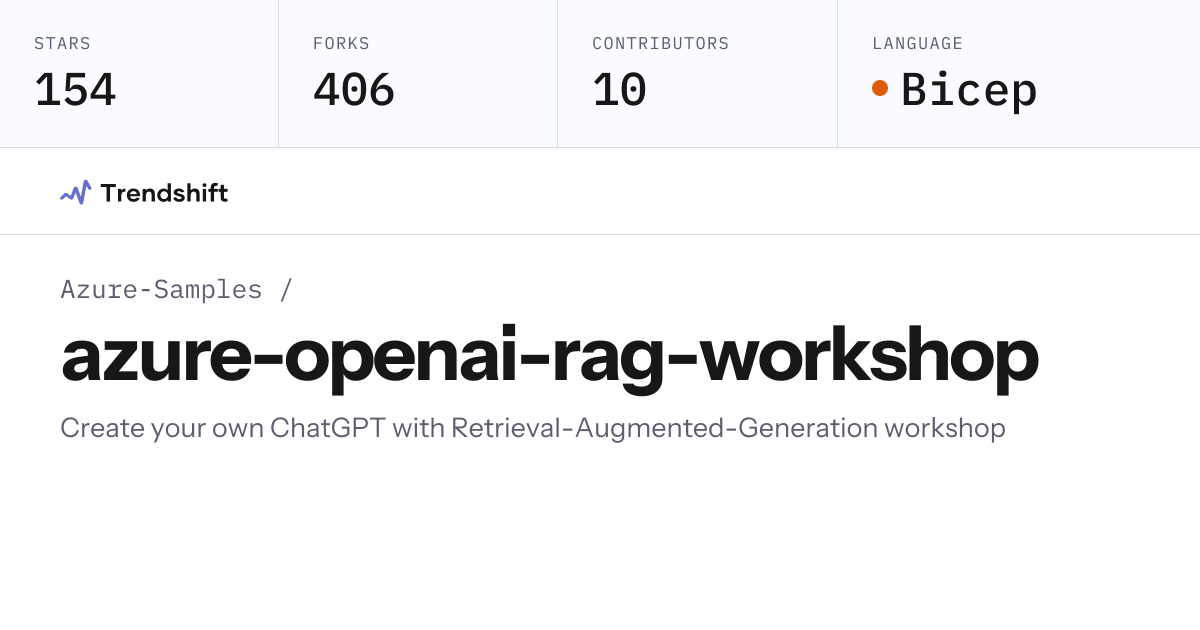Image resolution: width=1200 pixels, height=630 pixels.
Task: Click the Trendshift brand name text
Action: pyautogui.click(x=164, y=193)
